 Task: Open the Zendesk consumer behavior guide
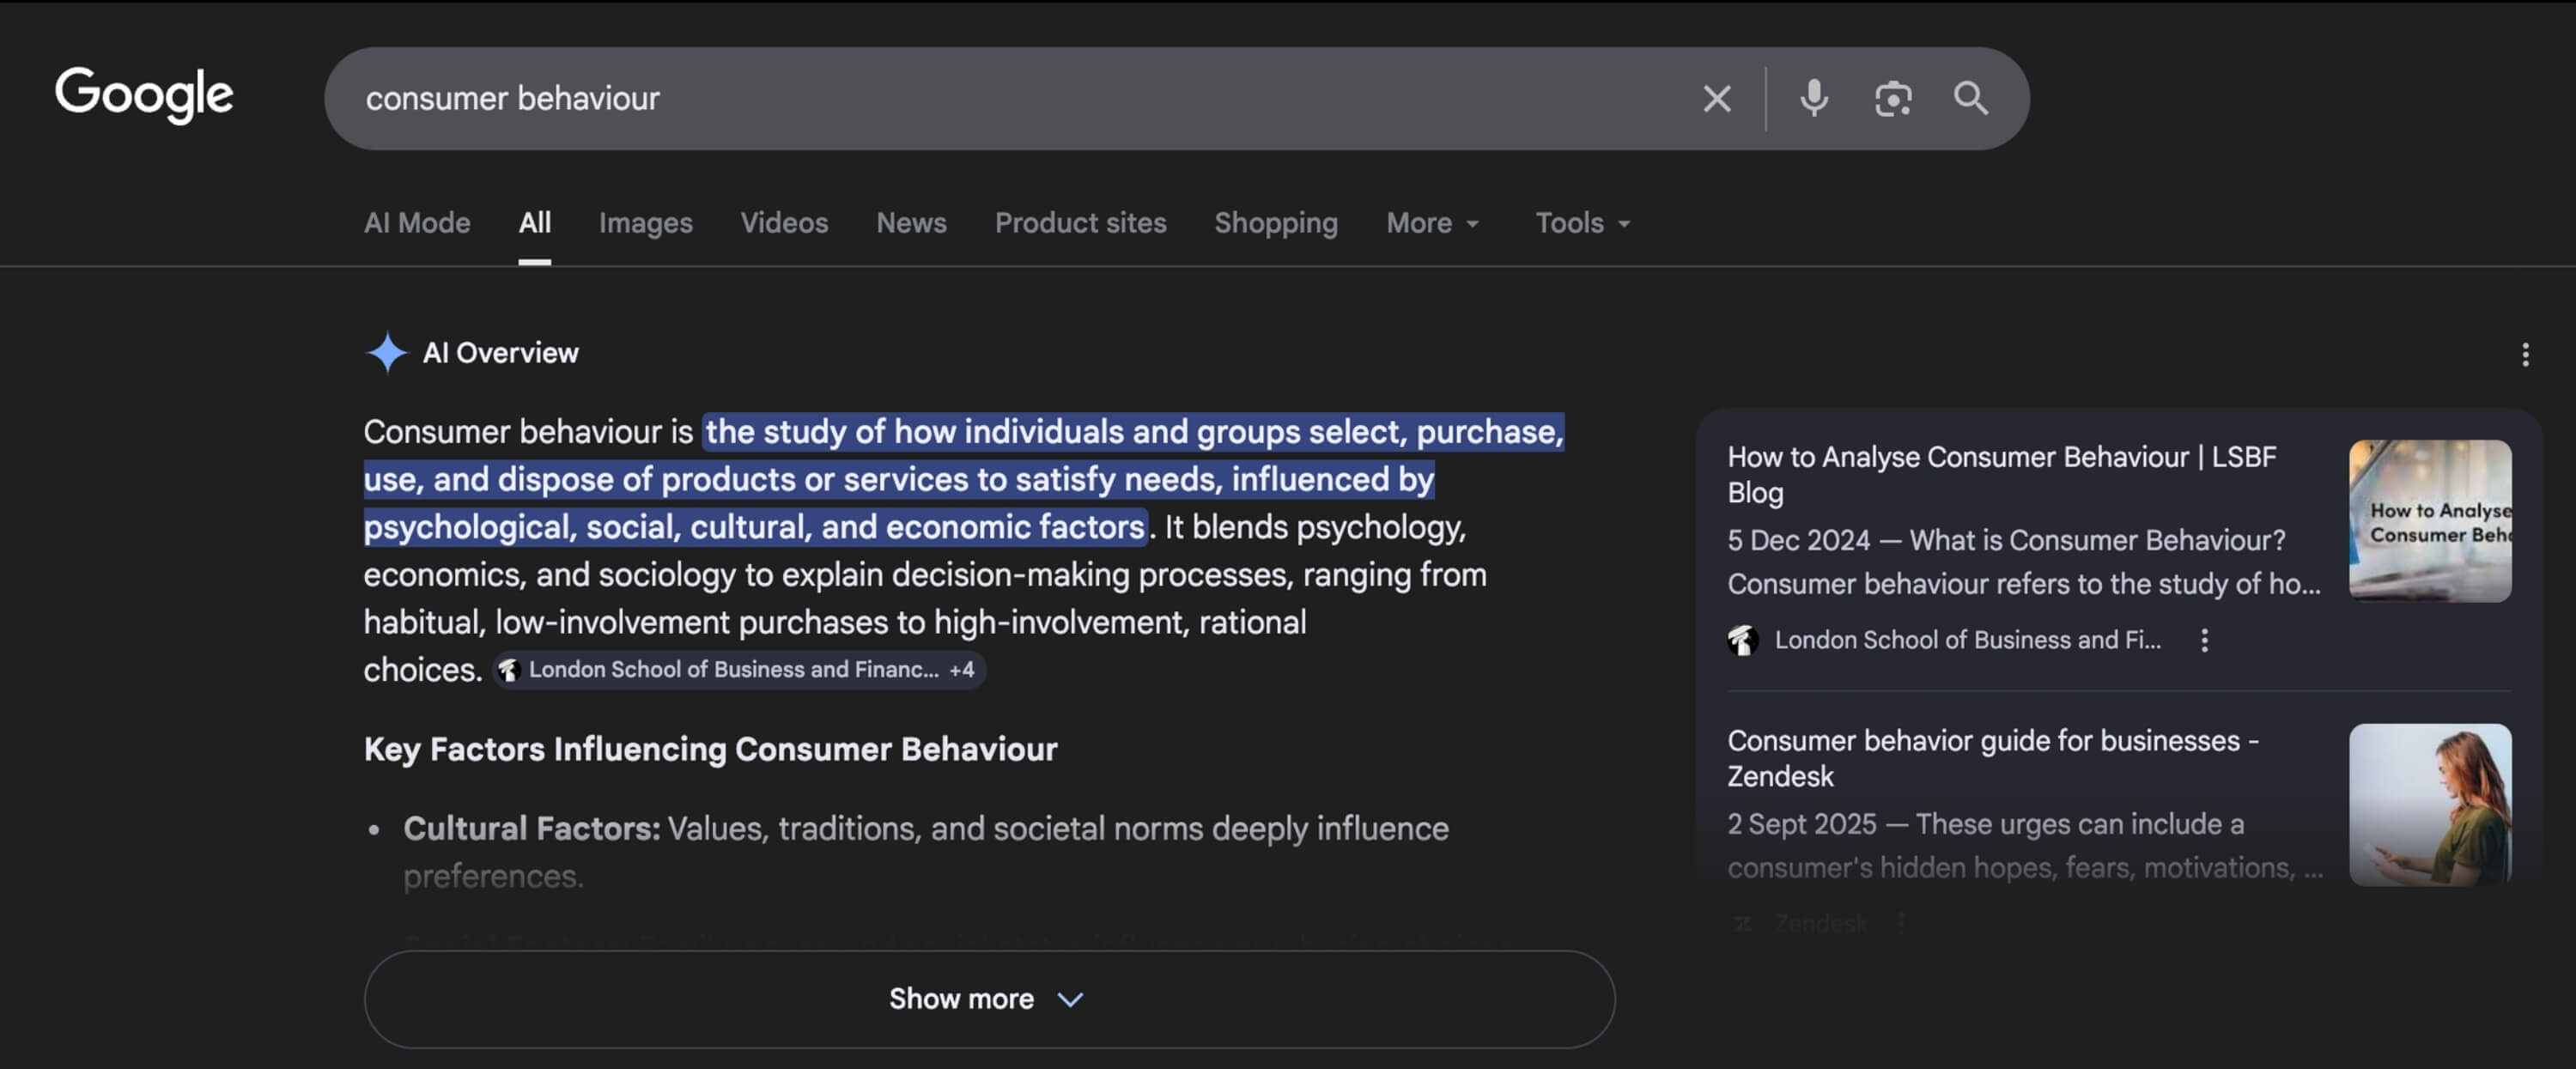point(1993,758)
